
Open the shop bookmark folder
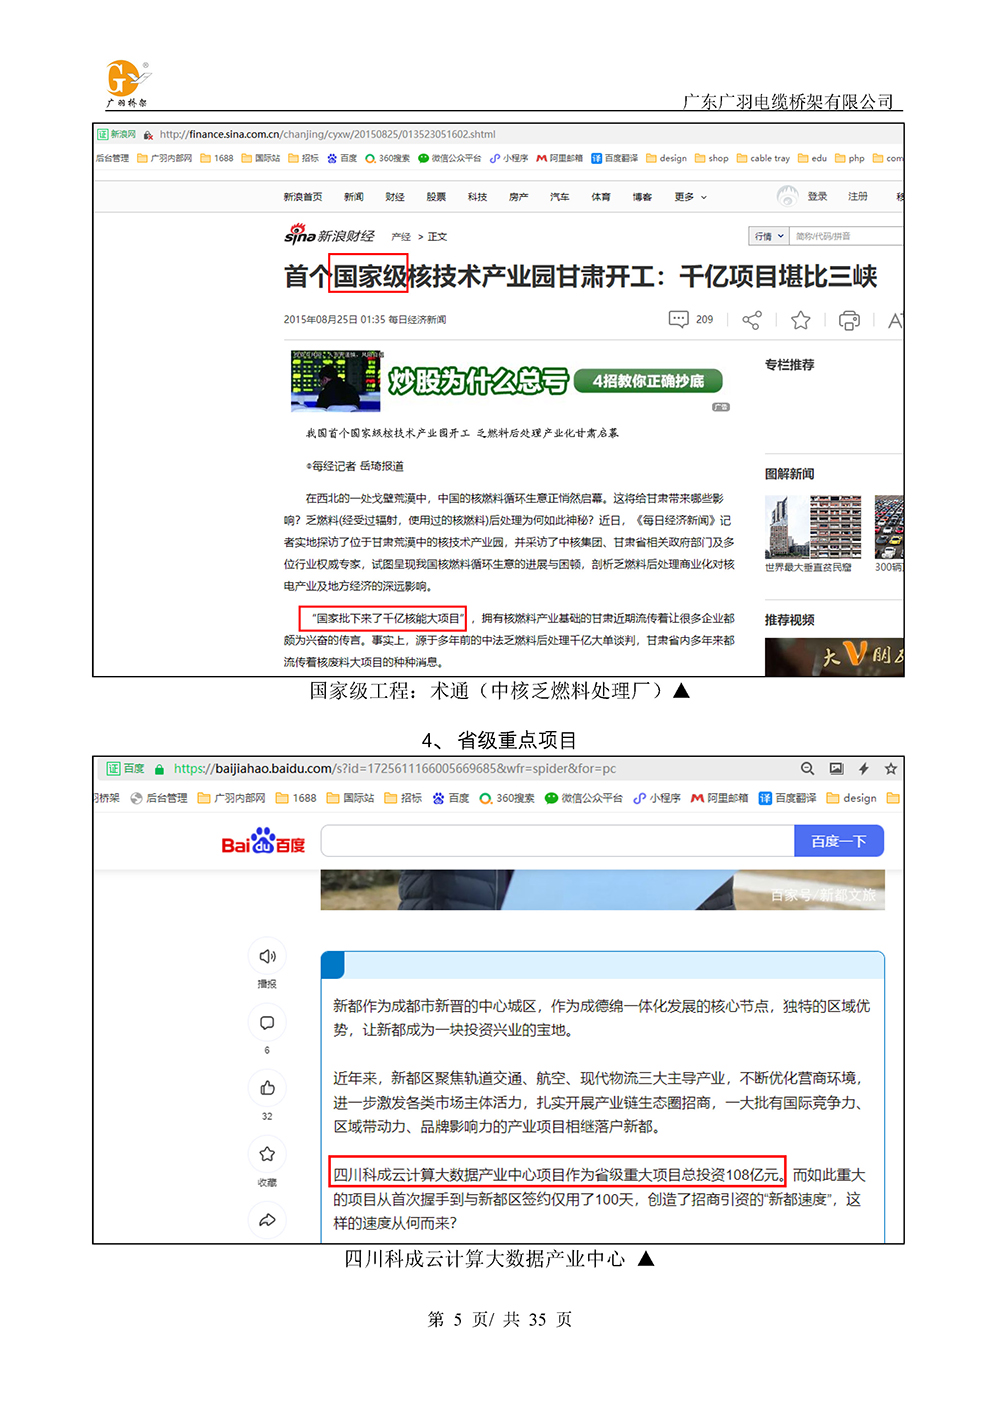[x=712, y=158]
